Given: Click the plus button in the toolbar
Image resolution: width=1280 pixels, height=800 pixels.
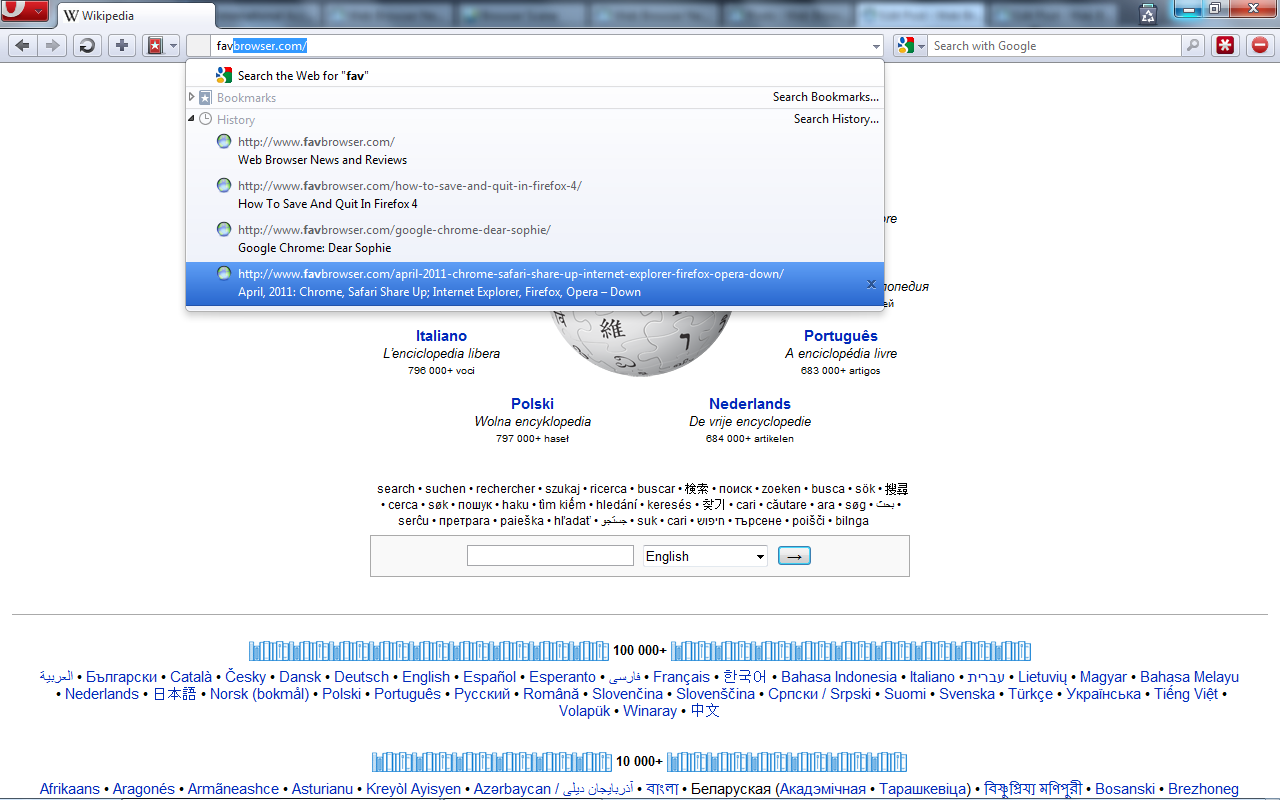Looking at the screenshot, I should coord(122,45).
